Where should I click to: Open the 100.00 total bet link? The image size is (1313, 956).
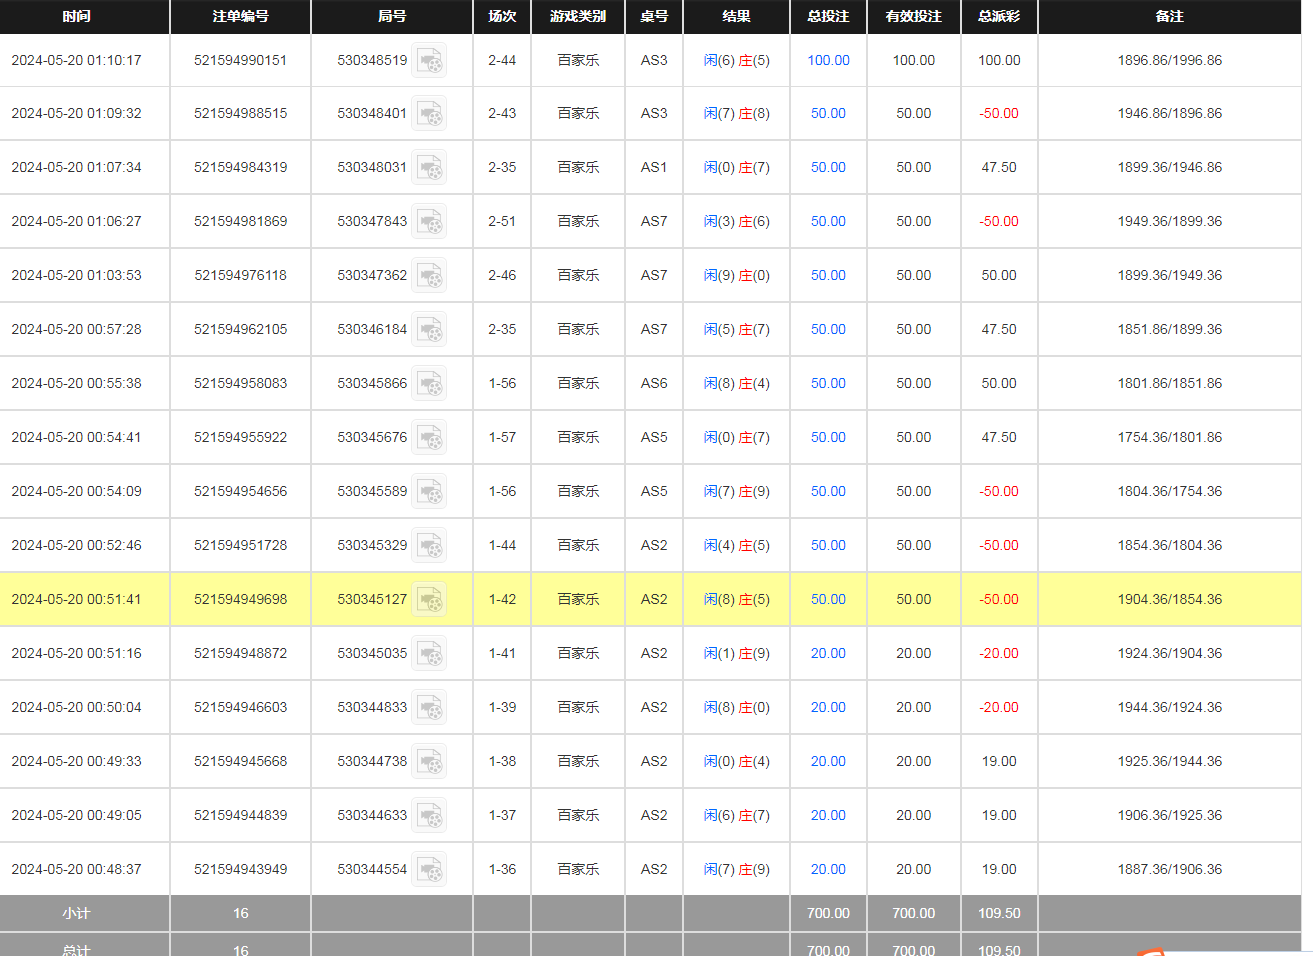click(828, 60)
